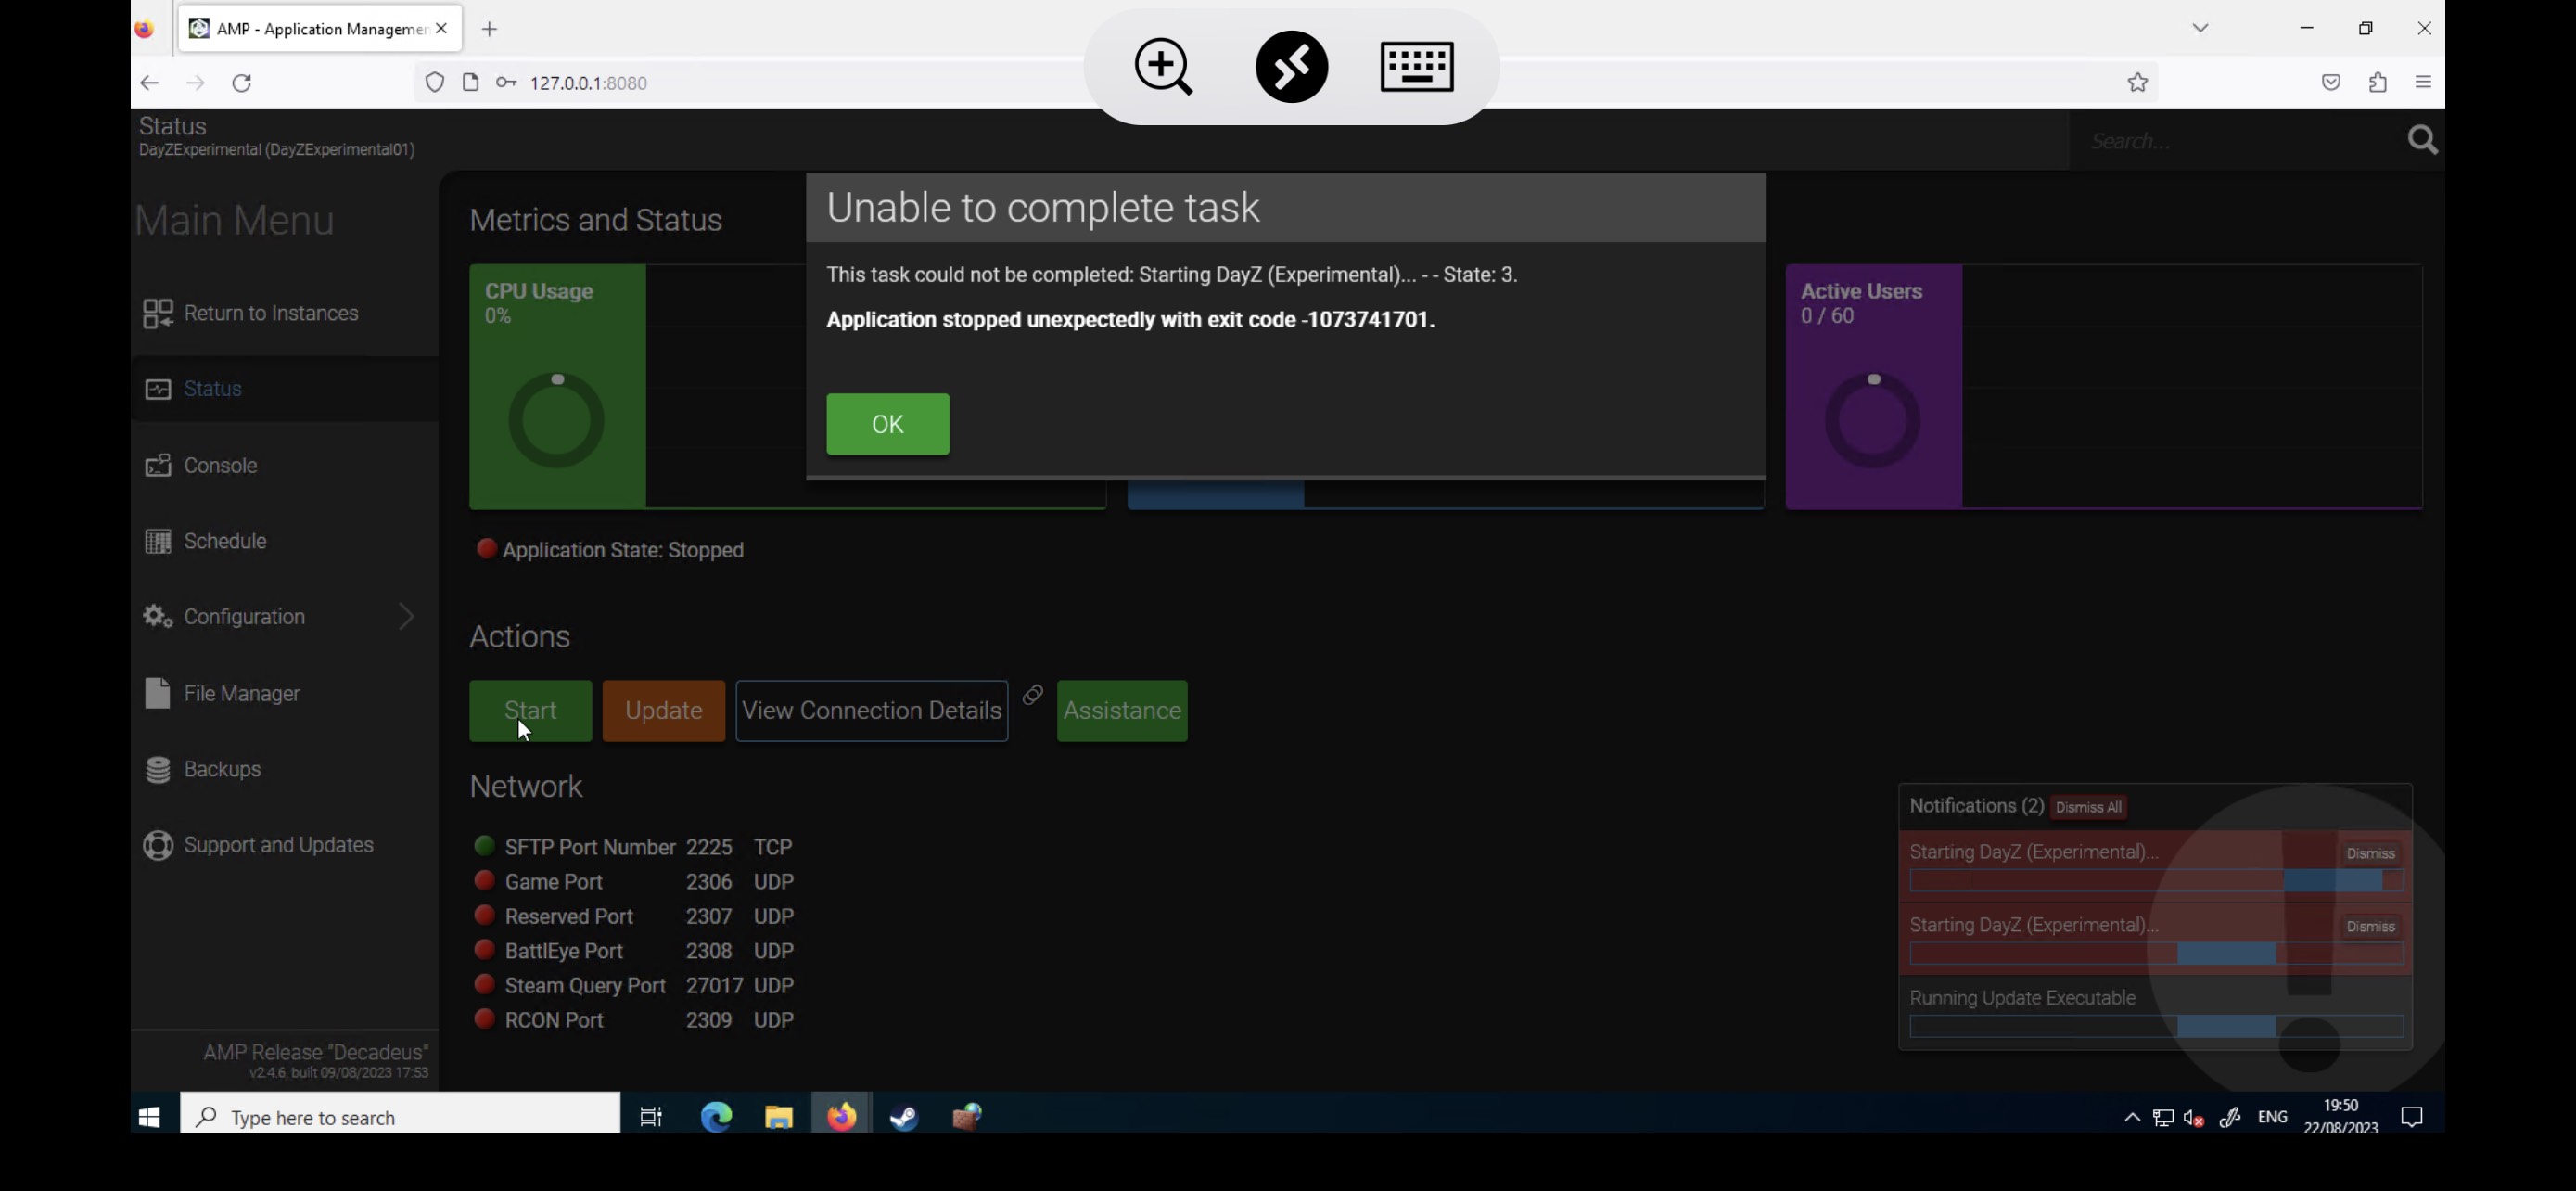This screenshot has height=1191, width=2576.
Task: Open View Connection Details
Action: pos(871,710)
